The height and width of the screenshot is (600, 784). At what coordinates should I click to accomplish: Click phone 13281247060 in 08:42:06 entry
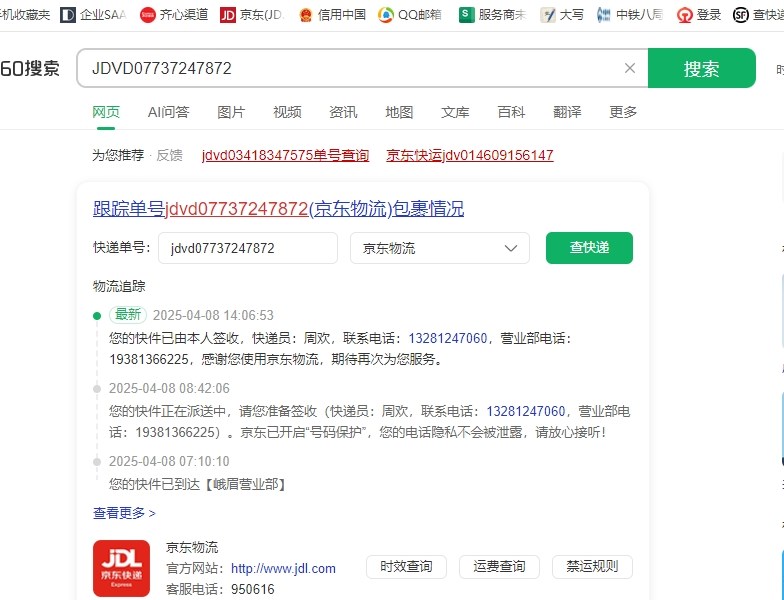click(x=526, y=412)
